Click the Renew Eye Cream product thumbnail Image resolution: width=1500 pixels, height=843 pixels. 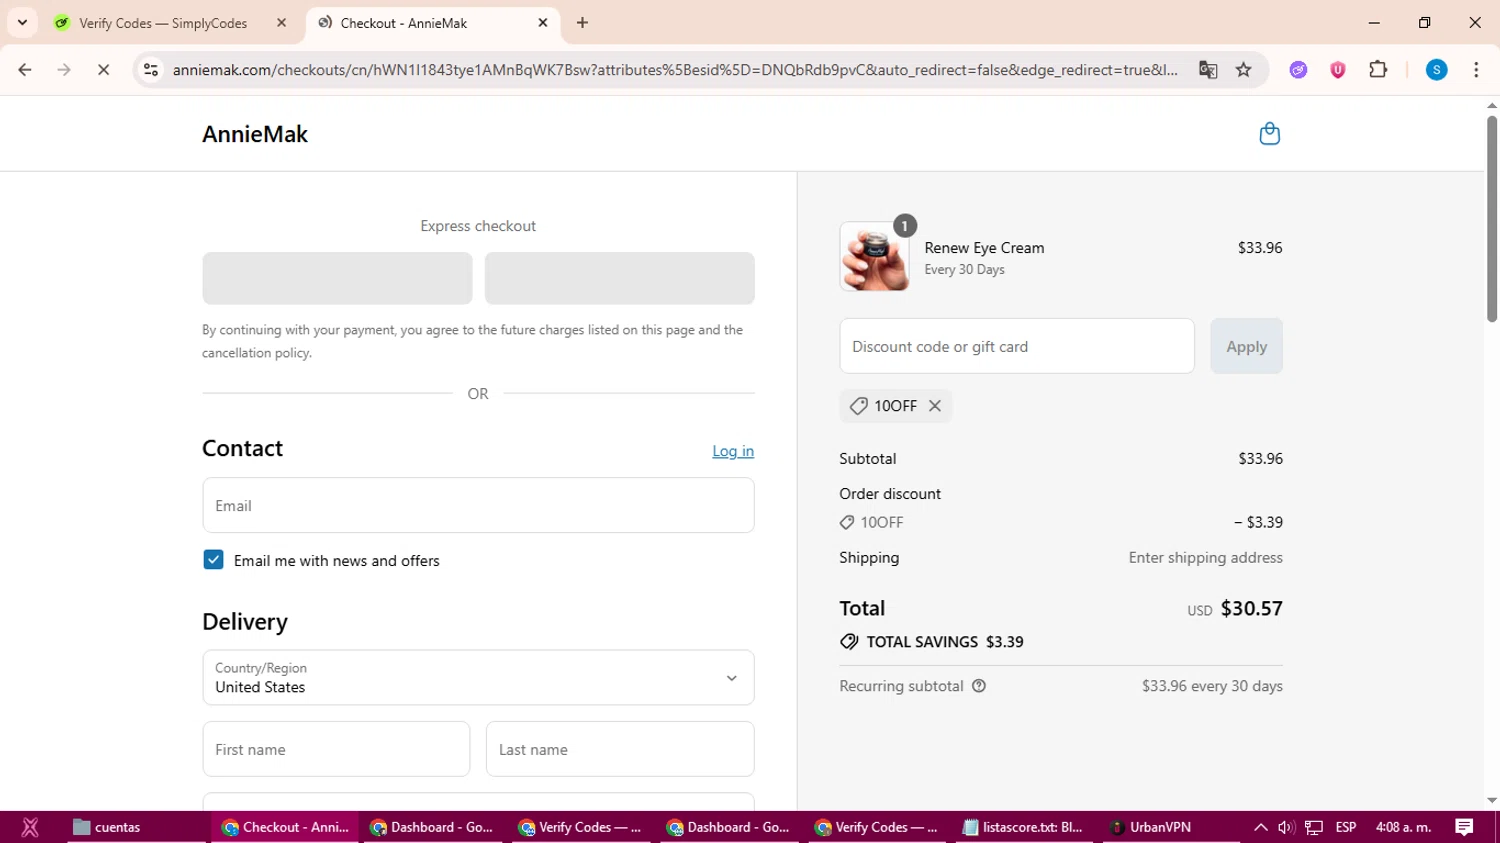pyautogui.click(x=875, y=257)
